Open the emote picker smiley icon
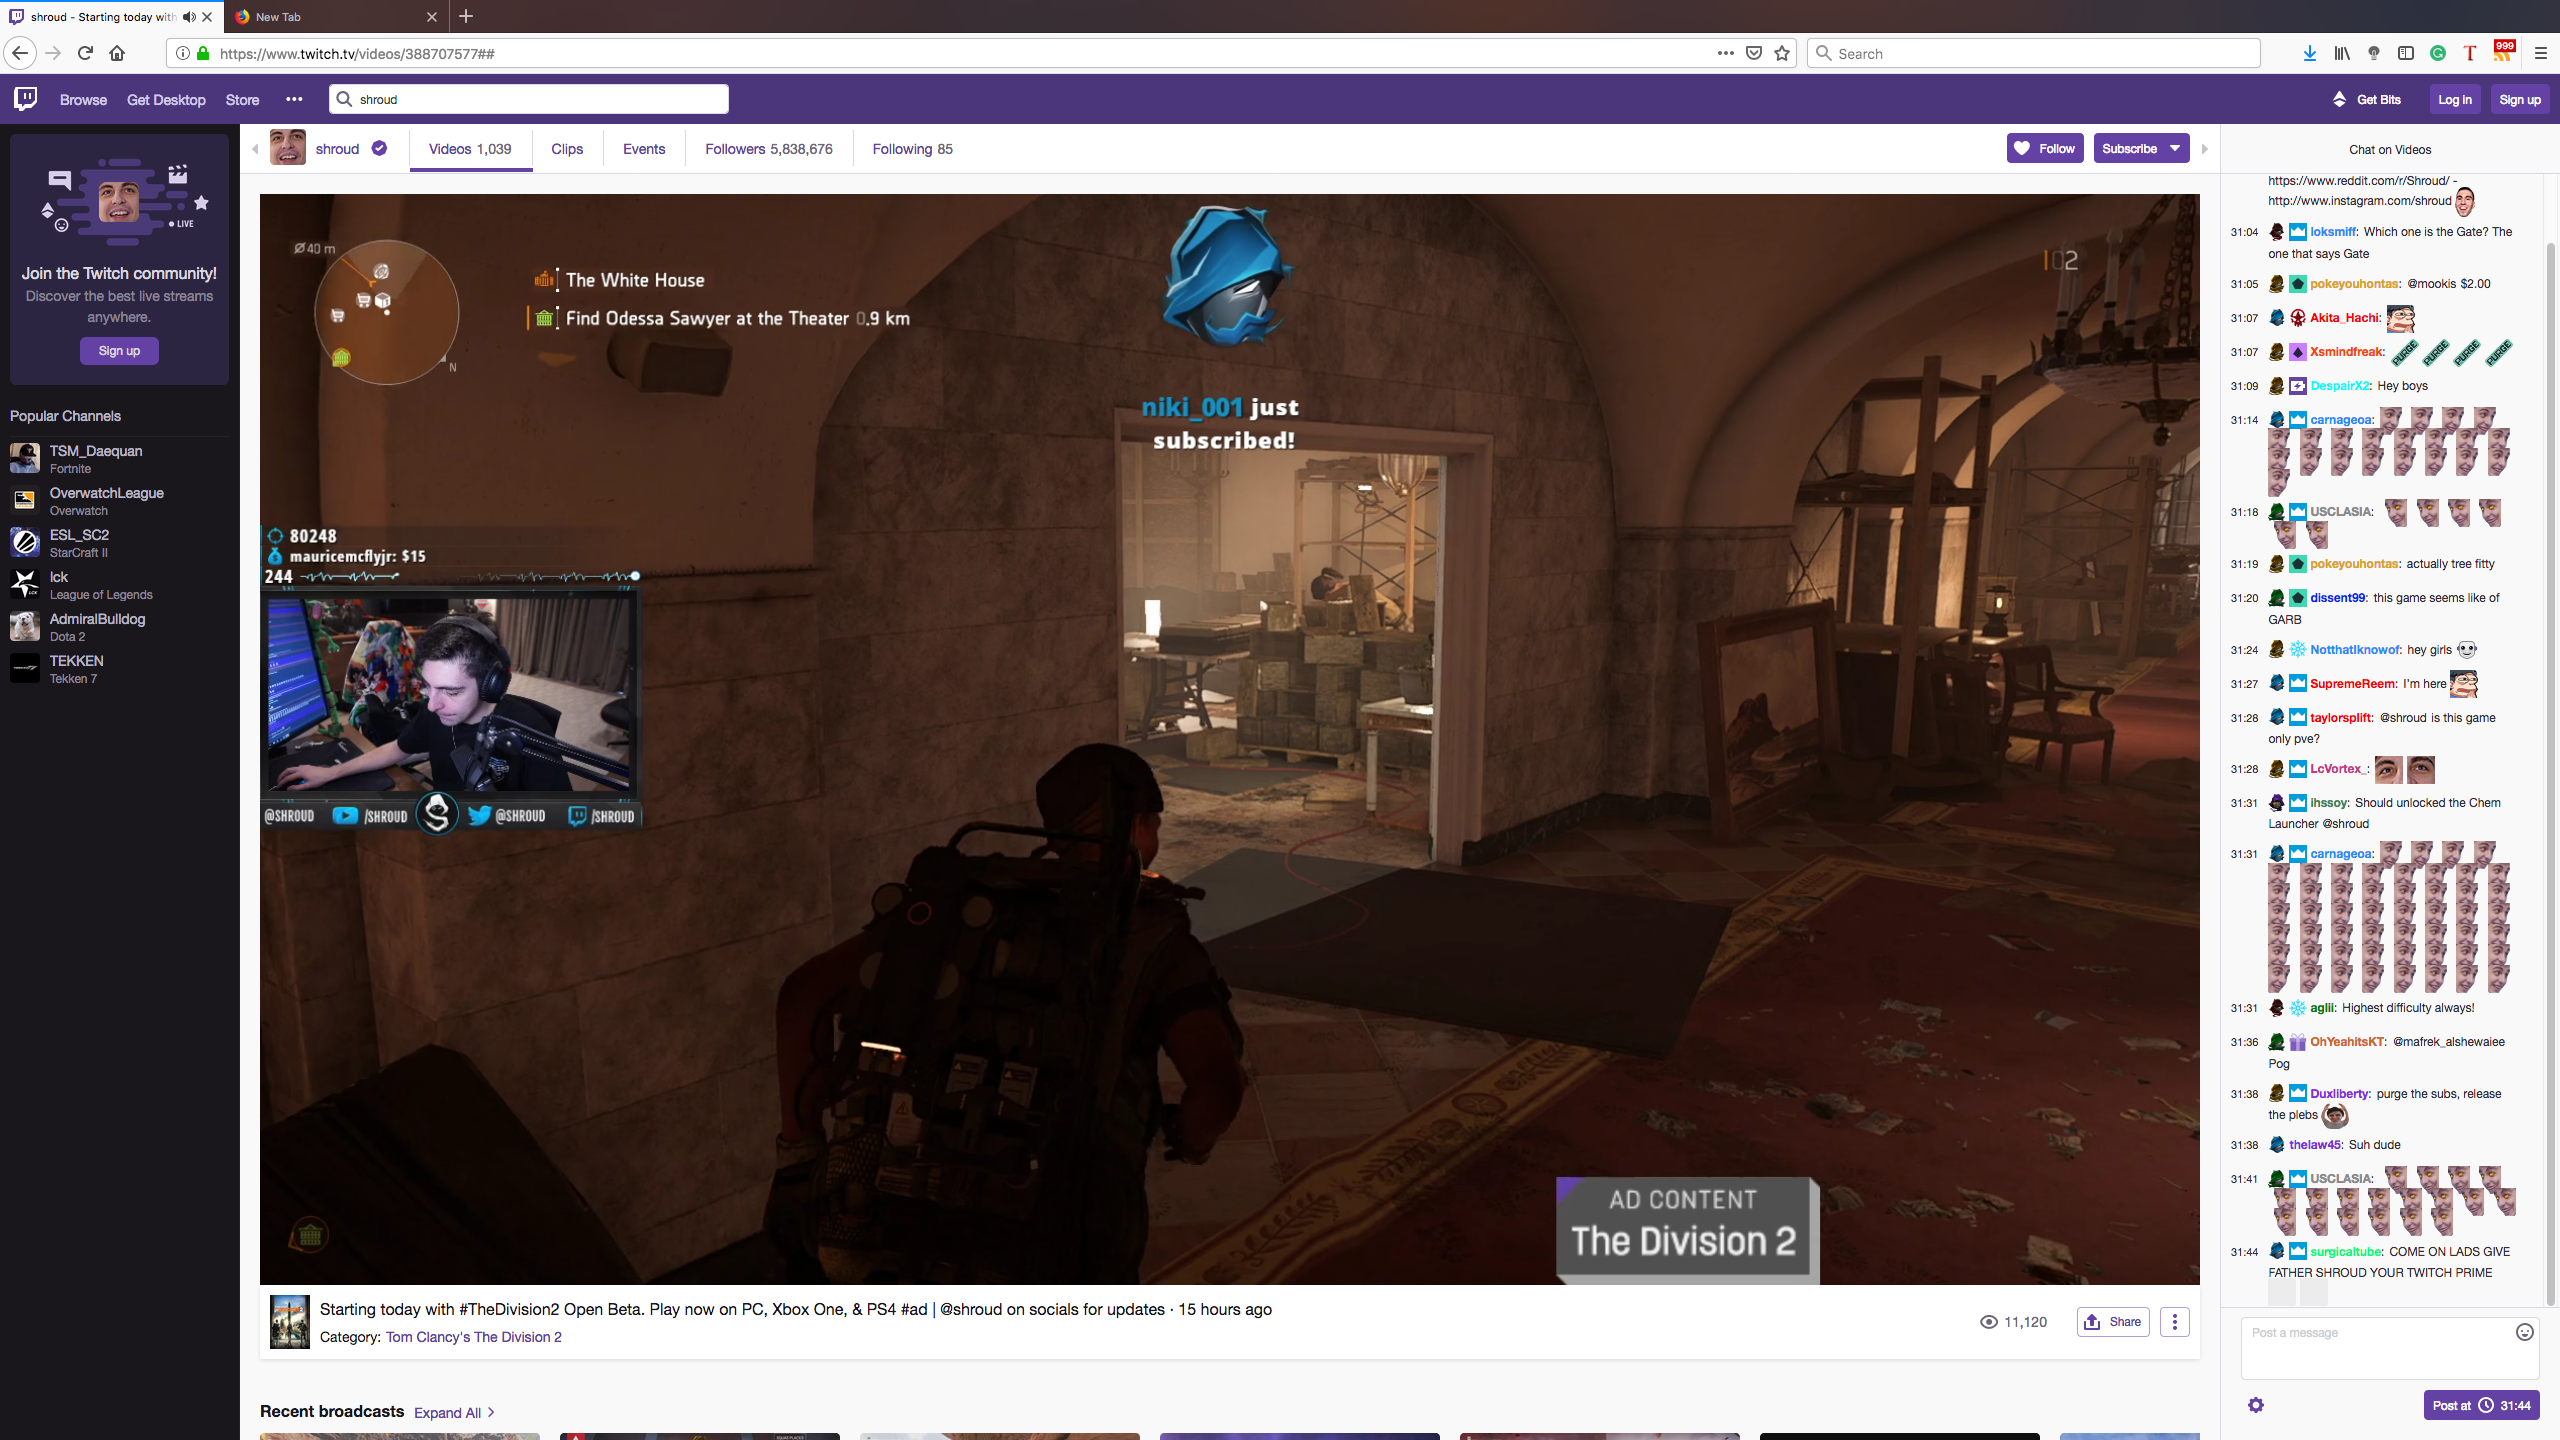The width and height of the screenshot is (2560, 1440). tap(2524, 1332)
